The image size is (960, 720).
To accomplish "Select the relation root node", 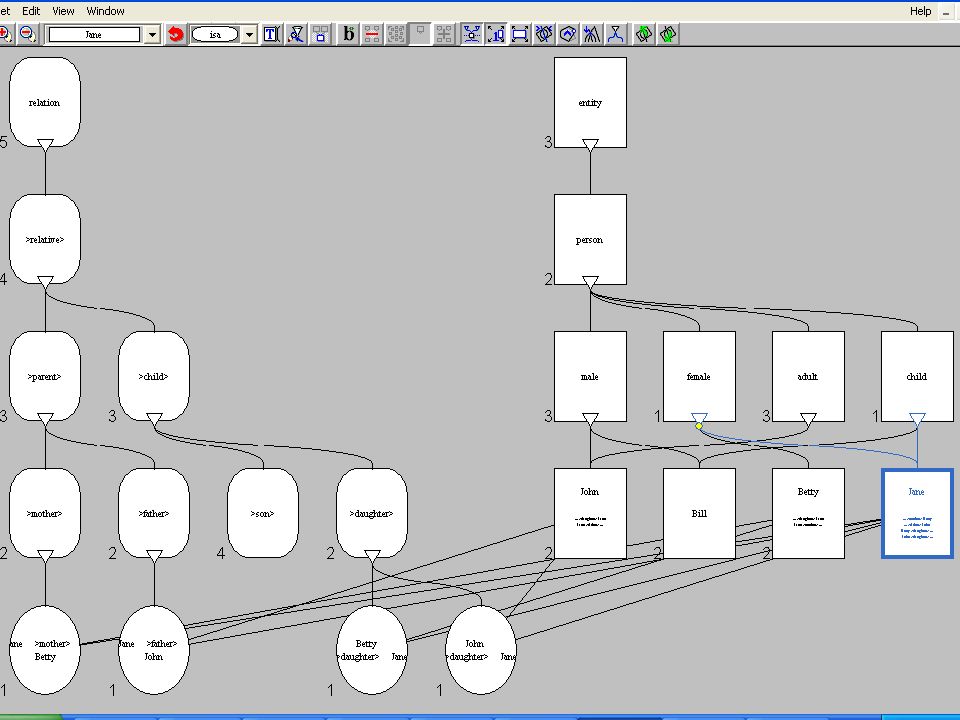I will tap(45, 102).
